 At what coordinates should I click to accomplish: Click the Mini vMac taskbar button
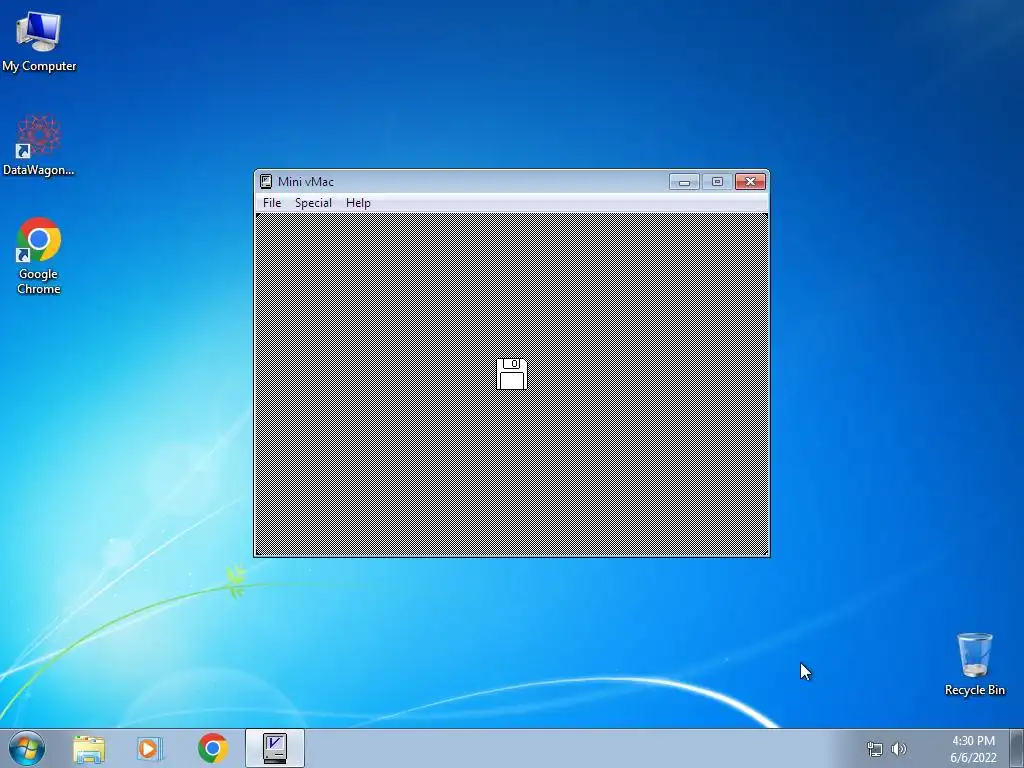(275, 748)
